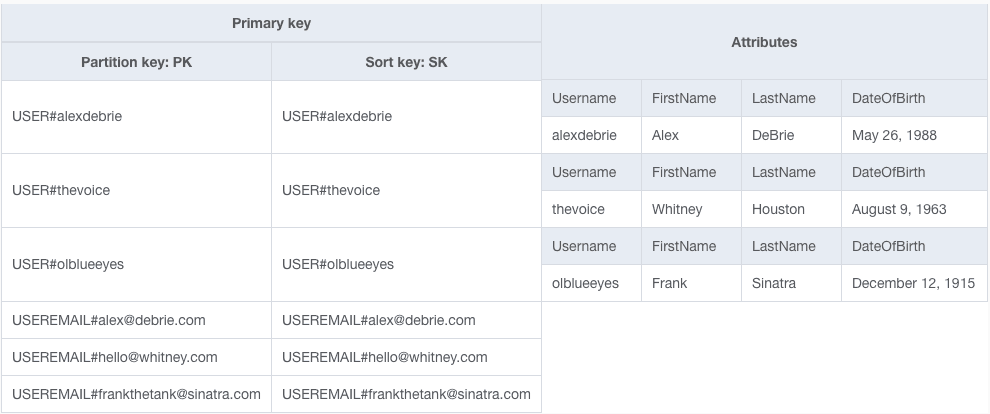This screenshot has height=414, width=990.
Task: Select the "Sort key: SK" column header
Action: [x=406, y=62]
